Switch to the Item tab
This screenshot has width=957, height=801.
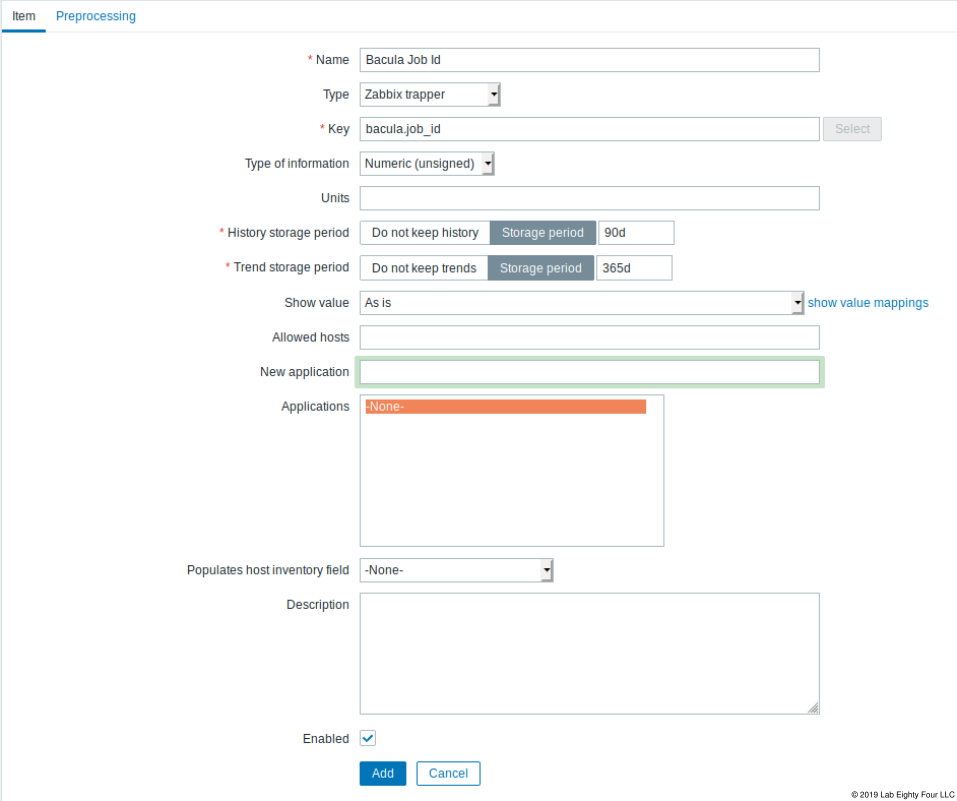pos(23,16)
